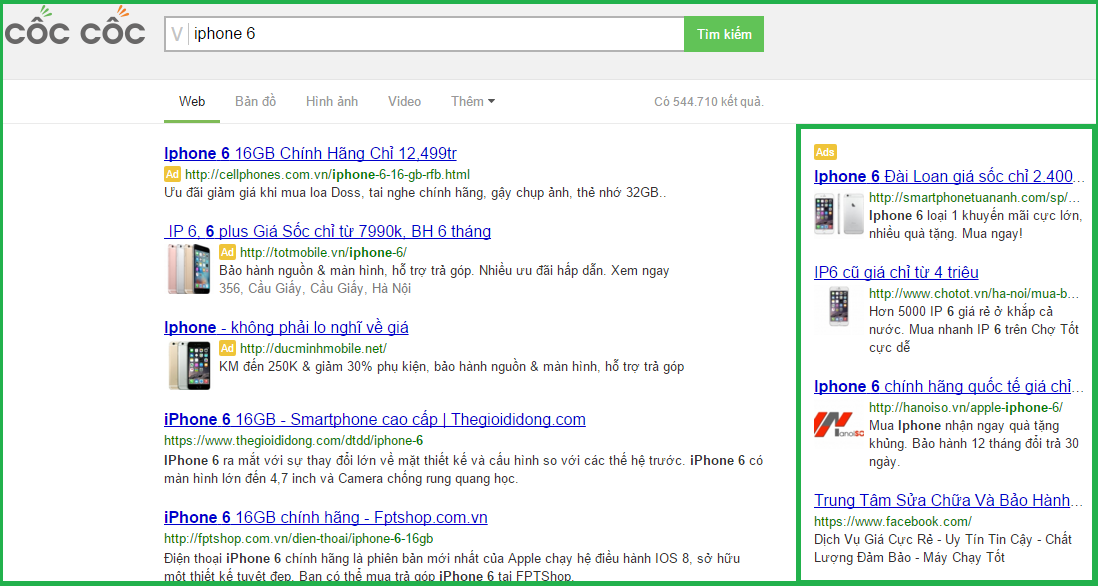Switch to the Hình ảnh tab
The image size is (1098, 586).
click(332, 101)
